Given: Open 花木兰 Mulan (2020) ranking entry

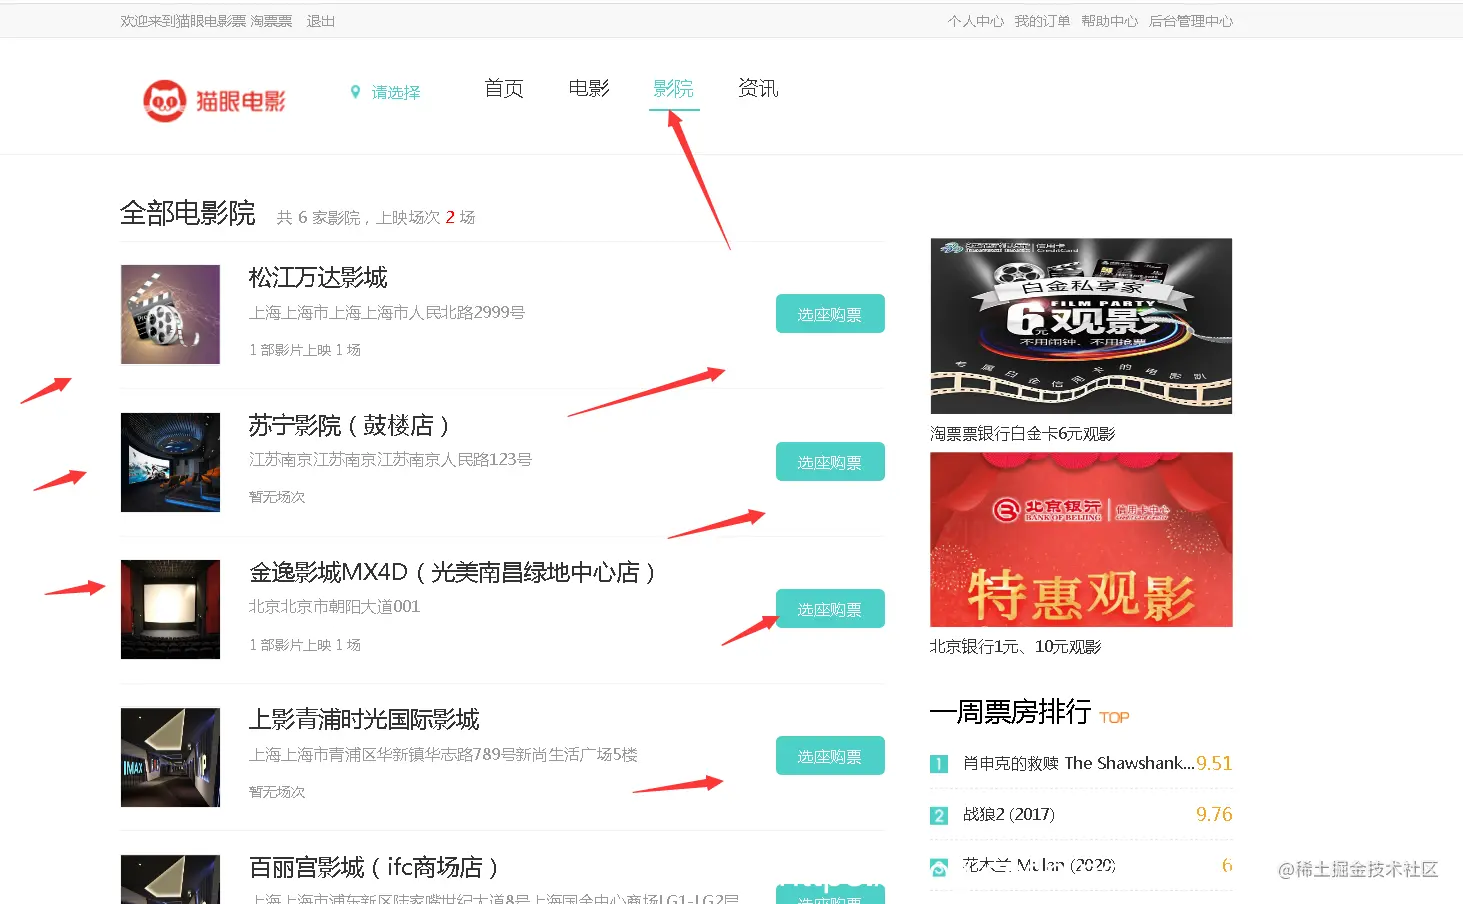Looking at the screenshot, I should [1038, 865].
